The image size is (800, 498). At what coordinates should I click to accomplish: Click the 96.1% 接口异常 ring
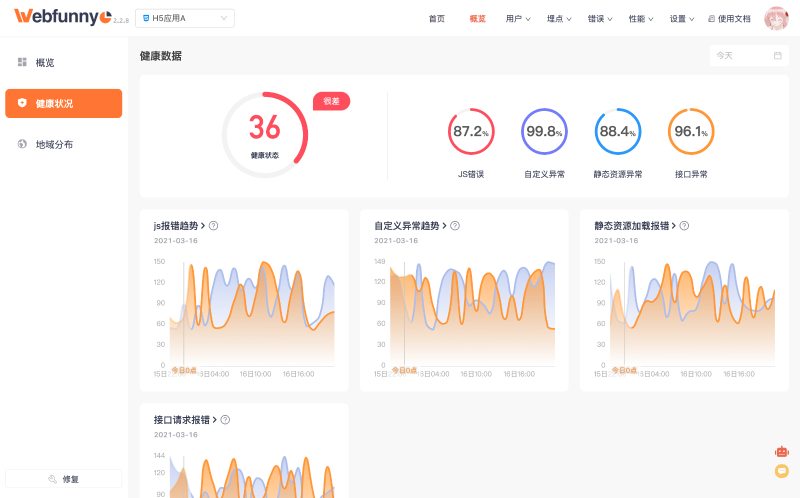(691, 131)
